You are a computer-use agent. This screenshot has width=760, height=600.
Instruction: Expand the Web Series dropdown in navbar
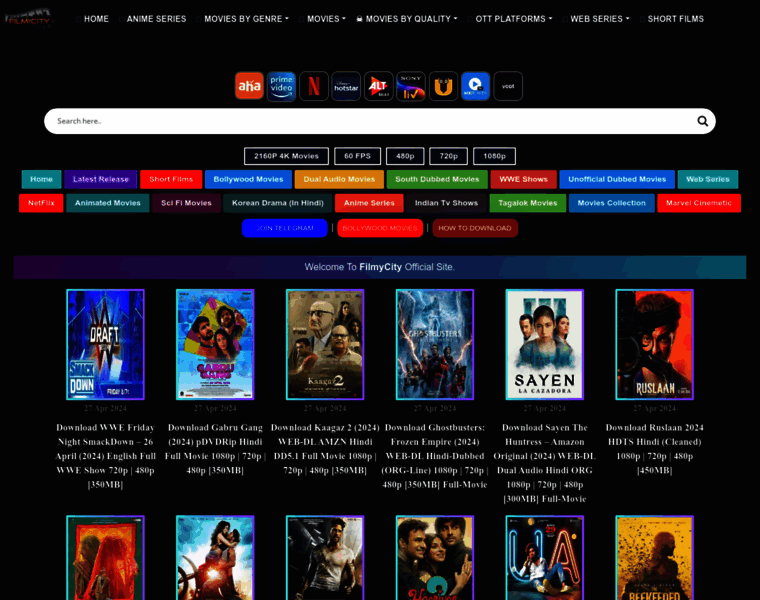click(x=599, y=19)
